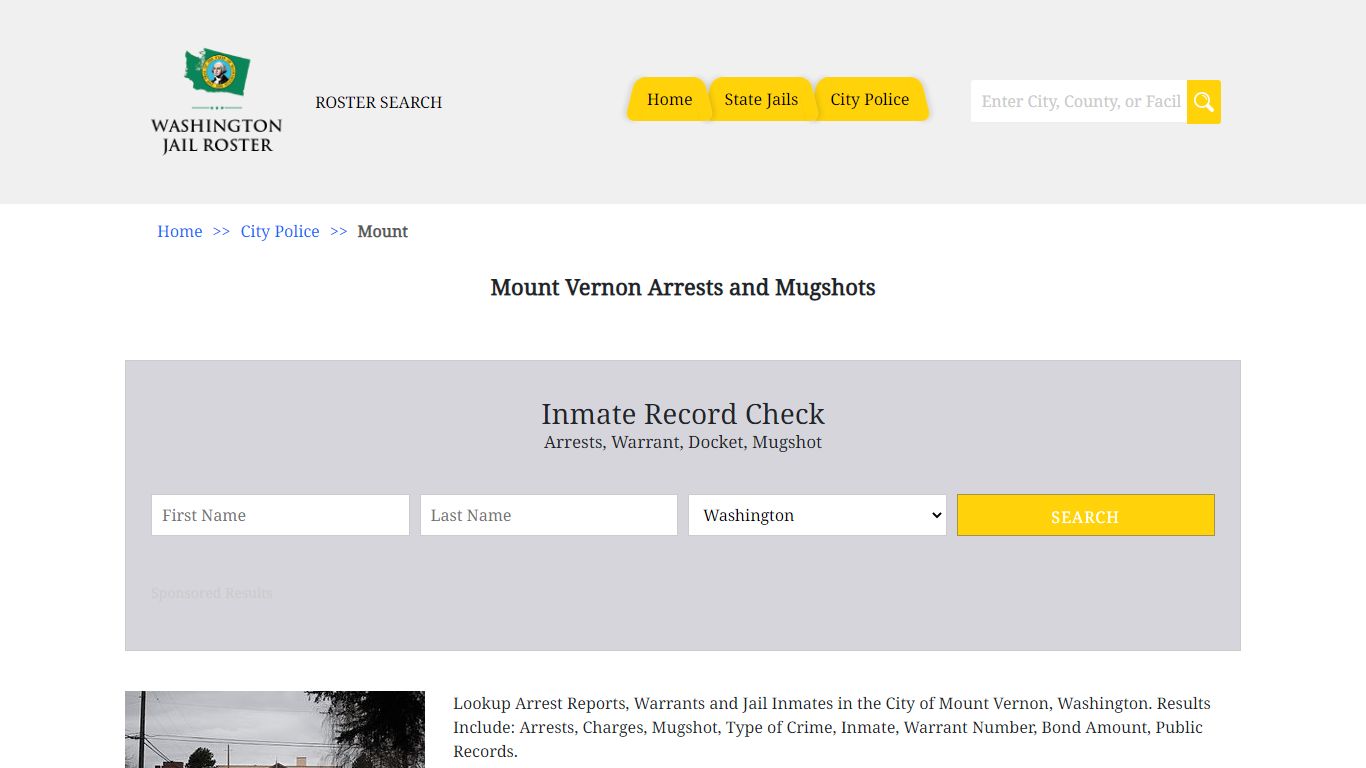
Task: Open the City Police navigation tab
Action: click(x=870, y=99)
